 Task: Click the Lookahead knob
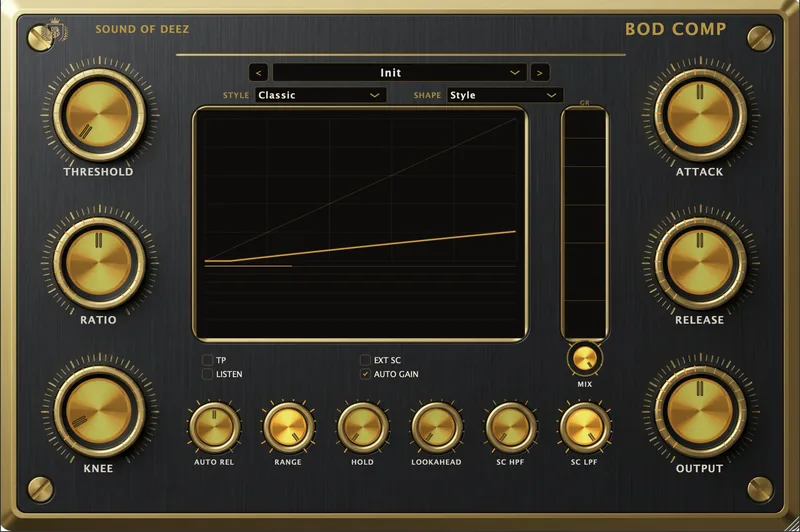point(437,427)
